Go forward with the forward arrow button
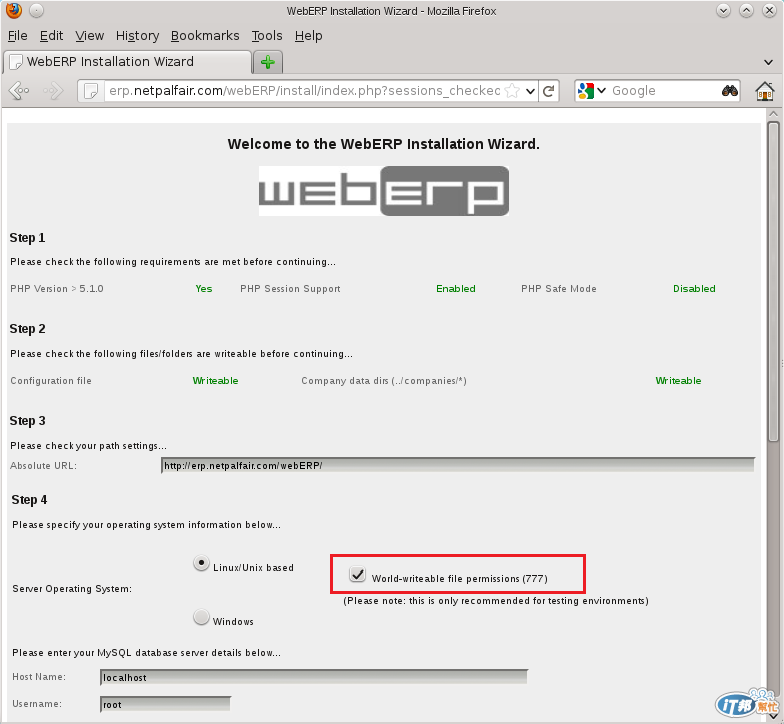This screenshot has height=724, width=784. coord(53,90)
